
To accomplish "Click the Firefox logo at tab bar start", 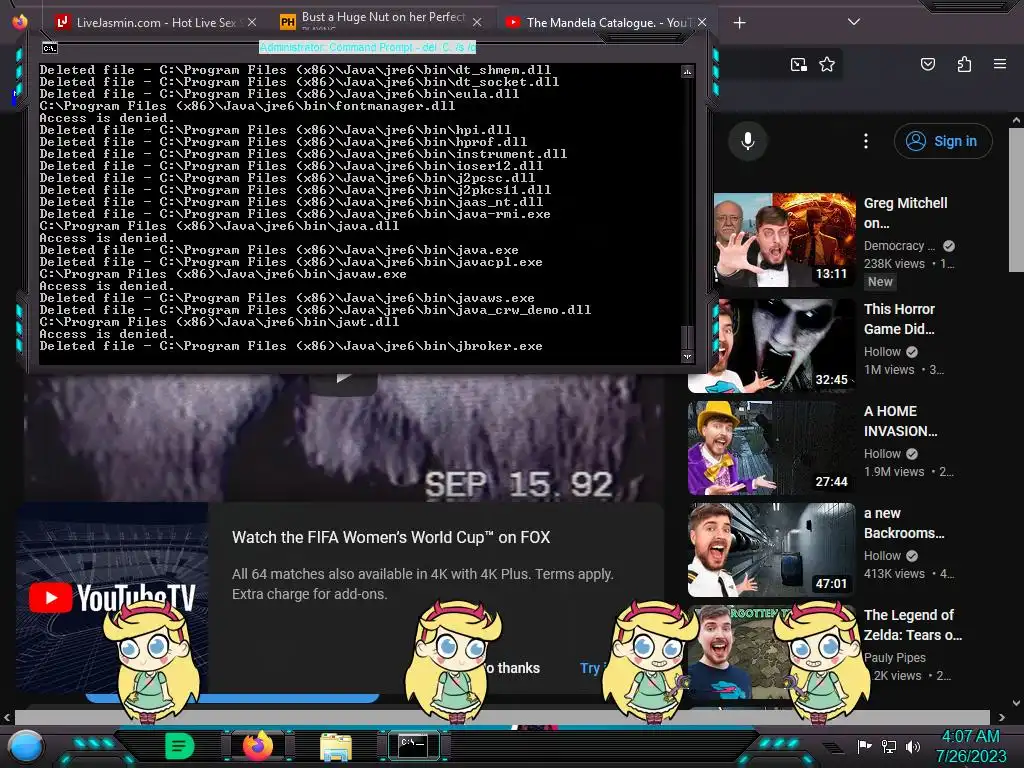I will tap(20, 22).
